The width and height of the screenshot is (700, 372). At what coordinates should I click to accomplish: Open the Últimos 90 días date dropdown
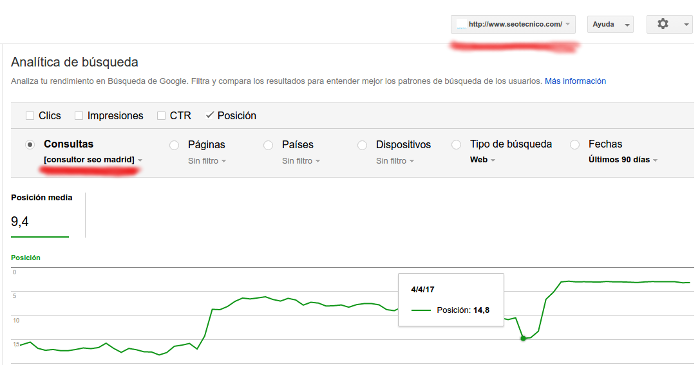(x=623, y=160)
